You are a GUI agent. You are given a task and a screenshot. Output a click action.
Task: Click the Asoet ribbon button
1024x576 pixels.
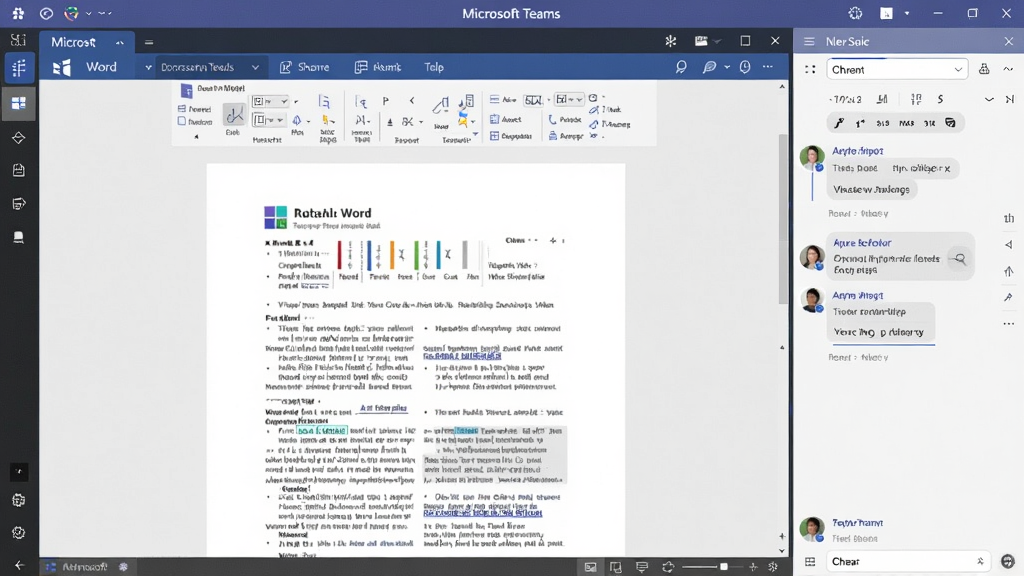pos(505,120)
